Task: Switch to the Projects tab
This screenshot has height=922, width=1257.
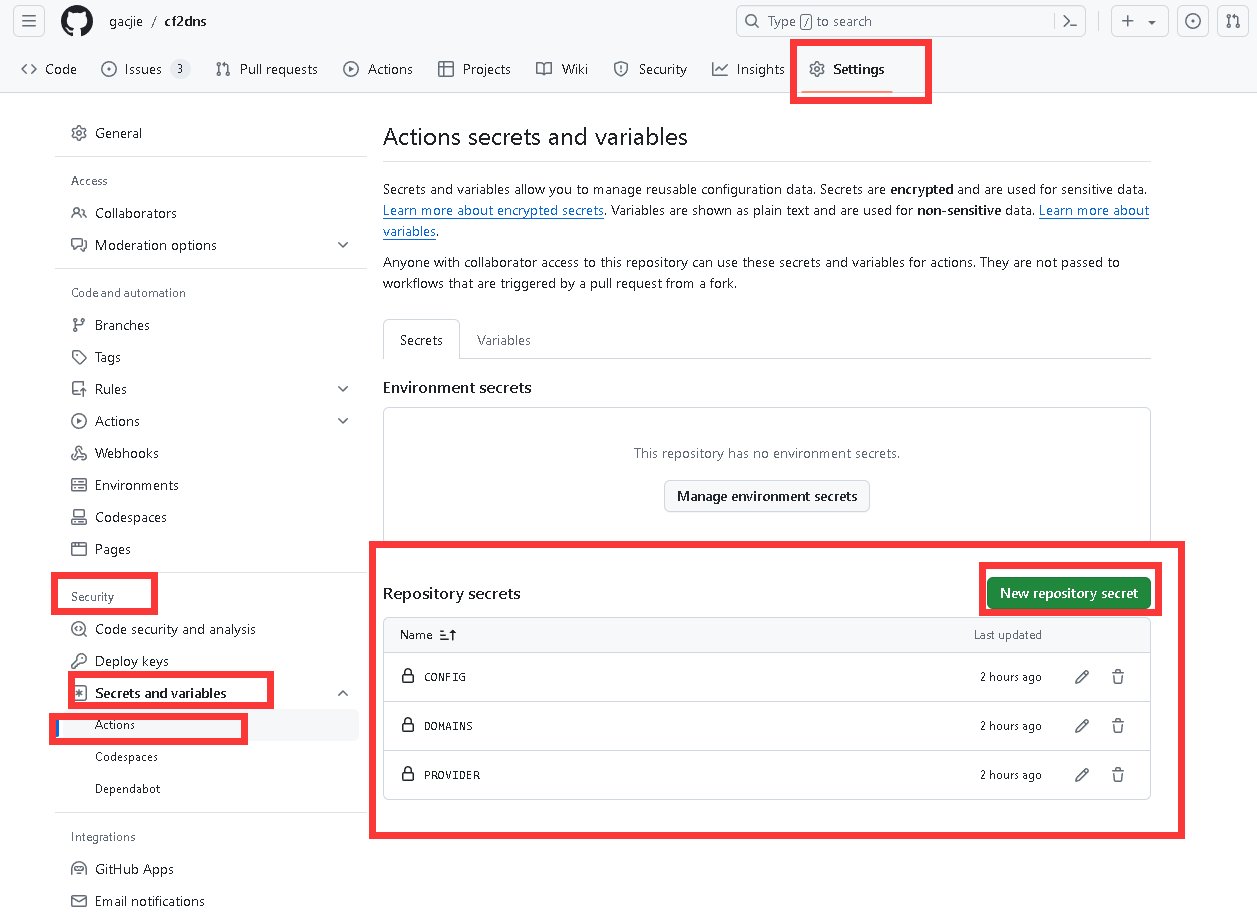Action: 475,69
